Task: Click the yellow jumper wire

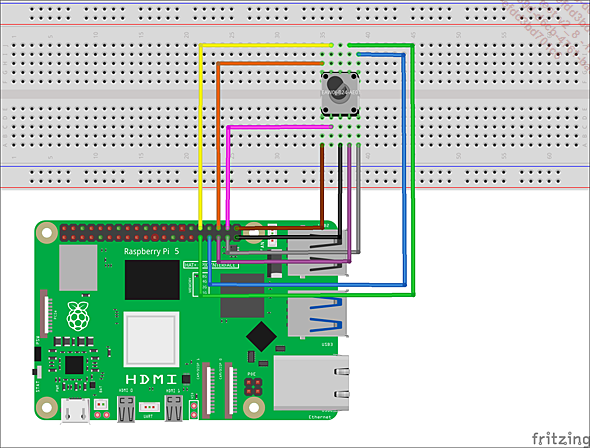Action: pyautogui.click(x=201, y=135)
